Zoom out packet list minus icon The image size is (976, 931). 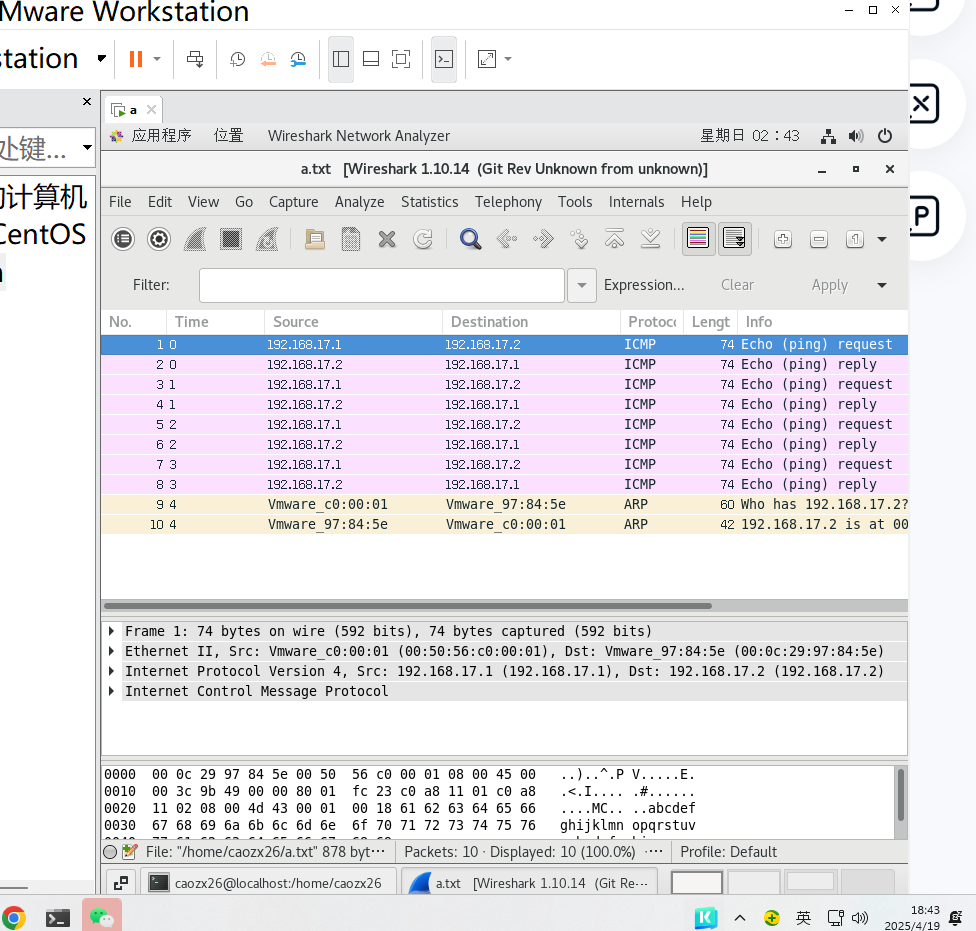point(819,239)
